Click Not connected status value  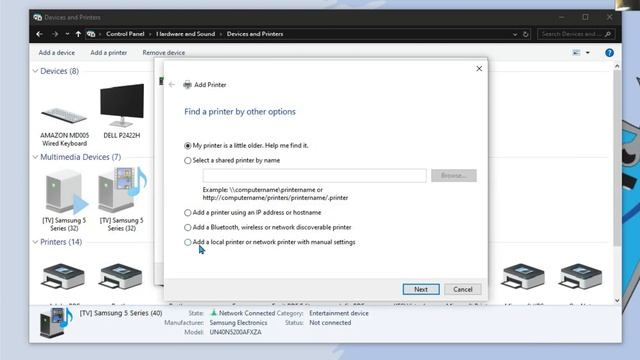(x=330, y=323)
